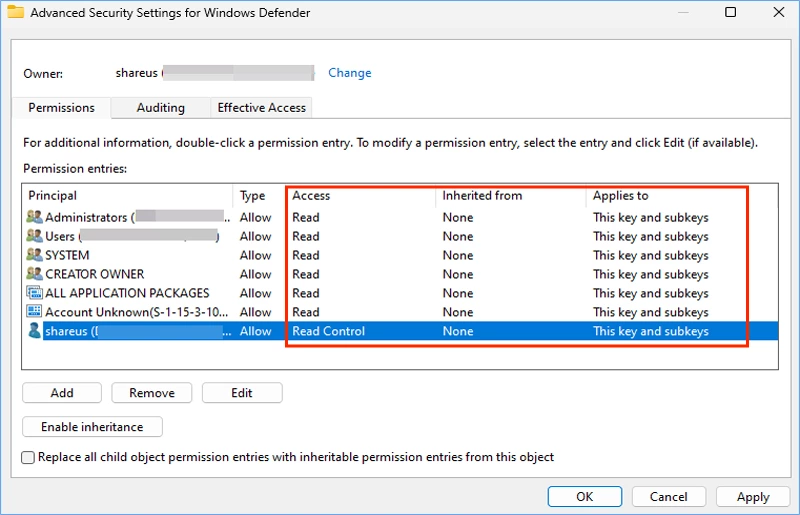The image size is (800, 515).
Task: Click shareus owner name text
Action: click(x=137, y=73)
